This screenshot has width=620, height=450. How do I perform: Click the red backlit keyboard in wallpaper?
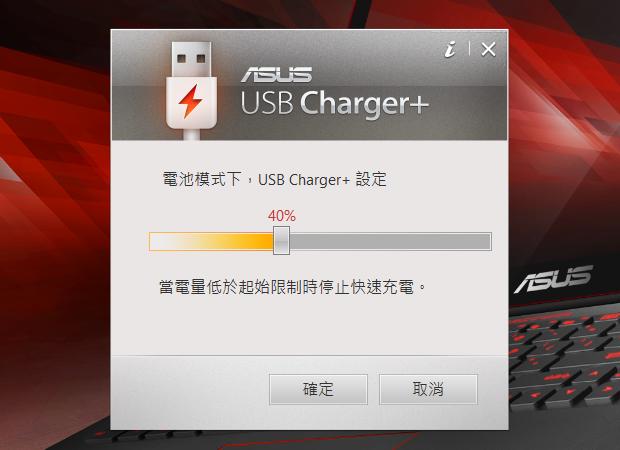pos(565,356)
